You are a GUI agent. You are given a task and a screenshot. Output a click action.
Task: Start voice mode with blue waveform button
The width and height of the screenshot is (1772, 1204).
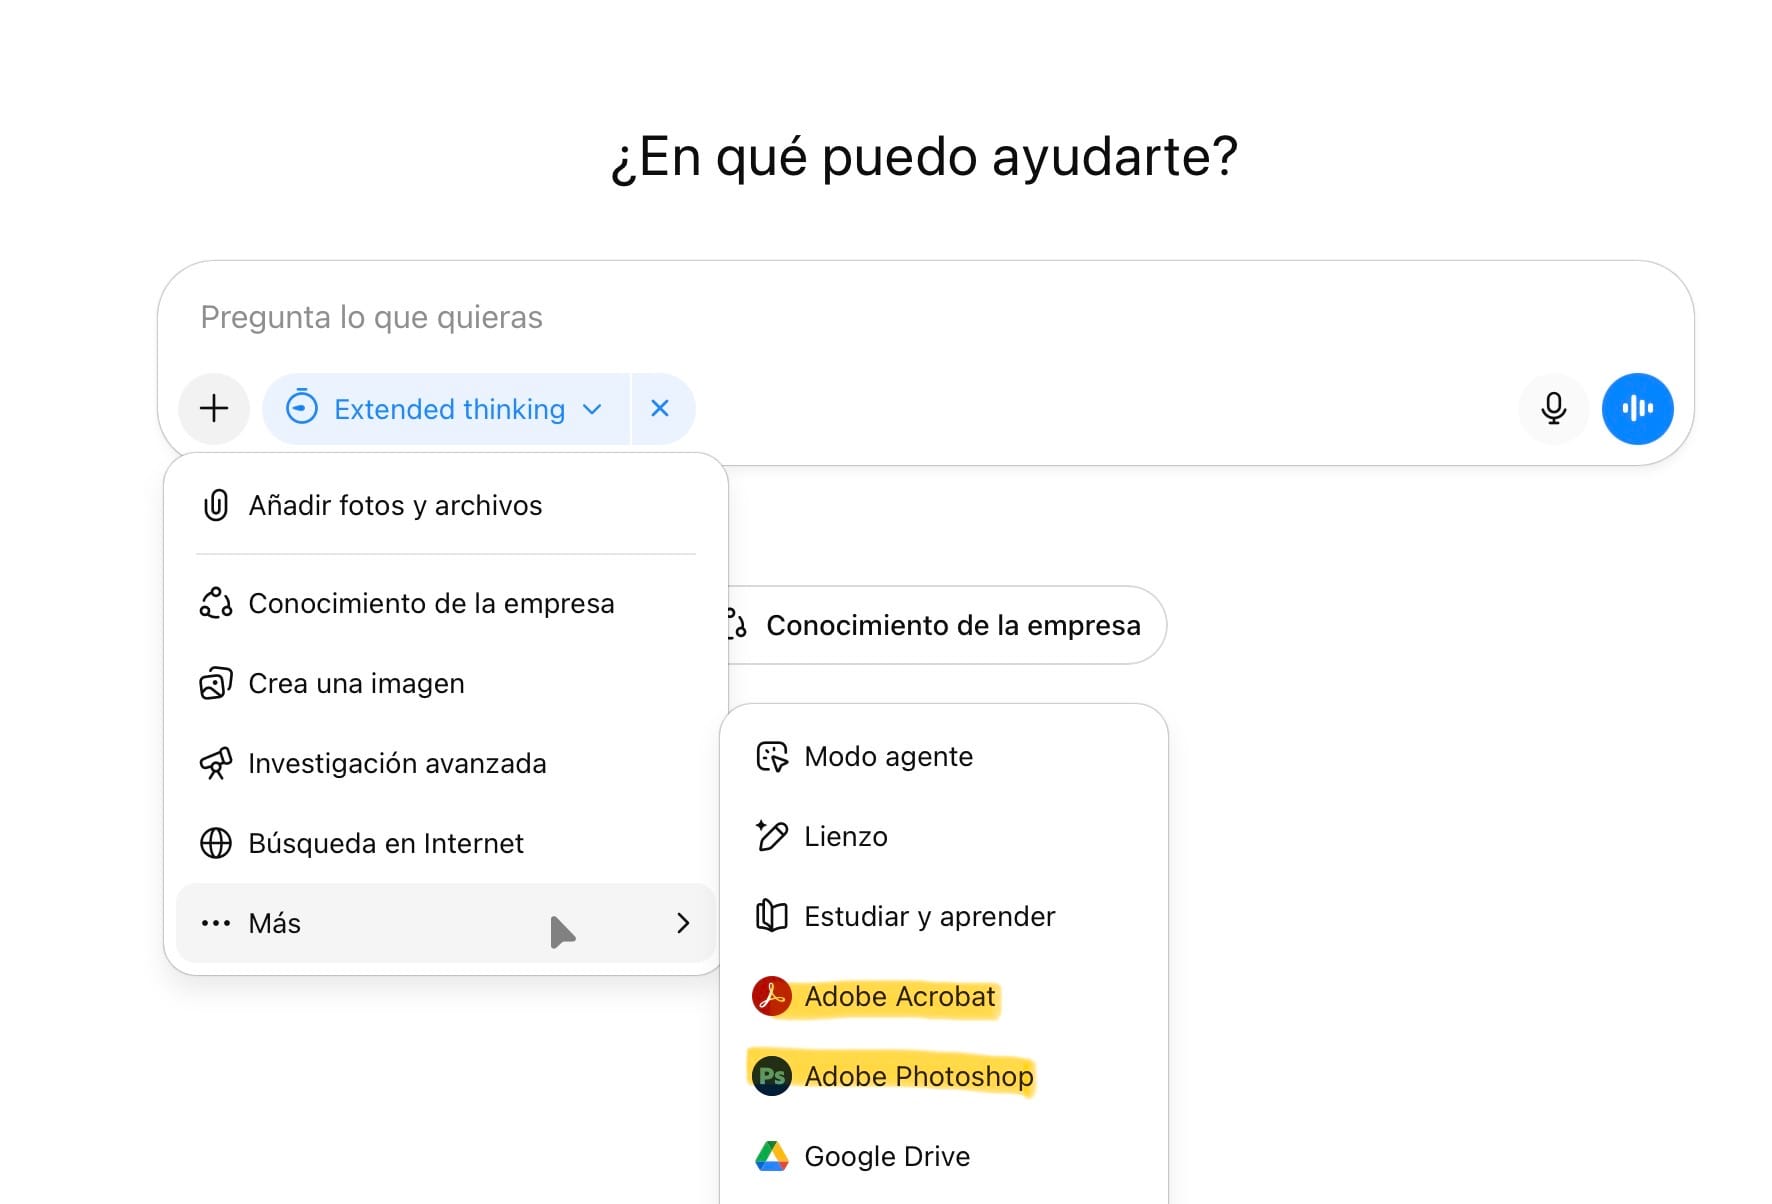click(x=1637, y=408)
